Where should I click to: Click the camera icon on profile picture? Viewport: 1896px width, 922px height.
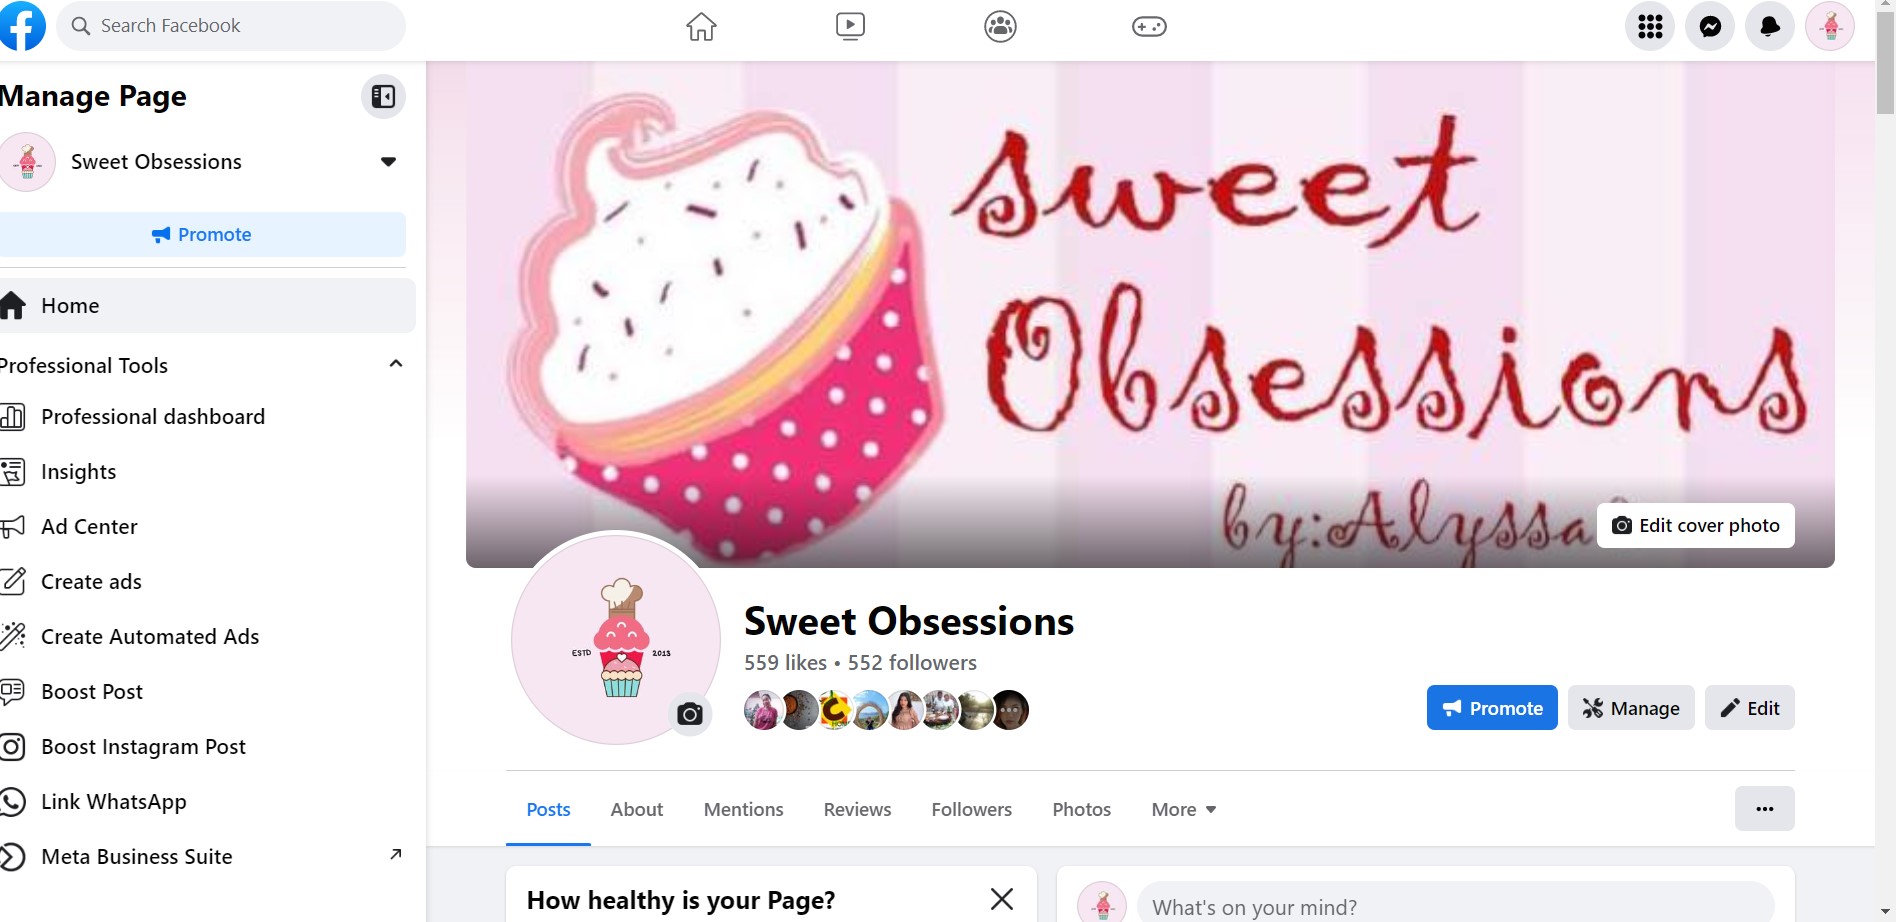[x=689, y=714]
